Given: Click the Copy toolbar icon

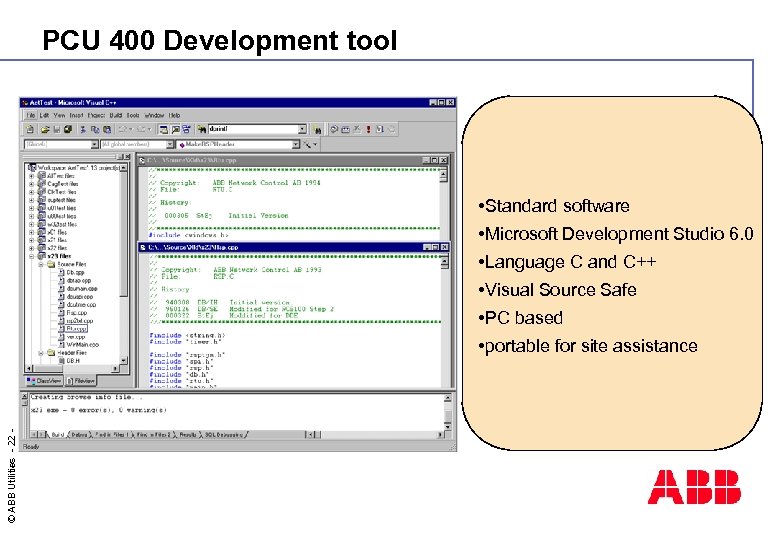Looking at the screenshot, I should click(95, 130).
